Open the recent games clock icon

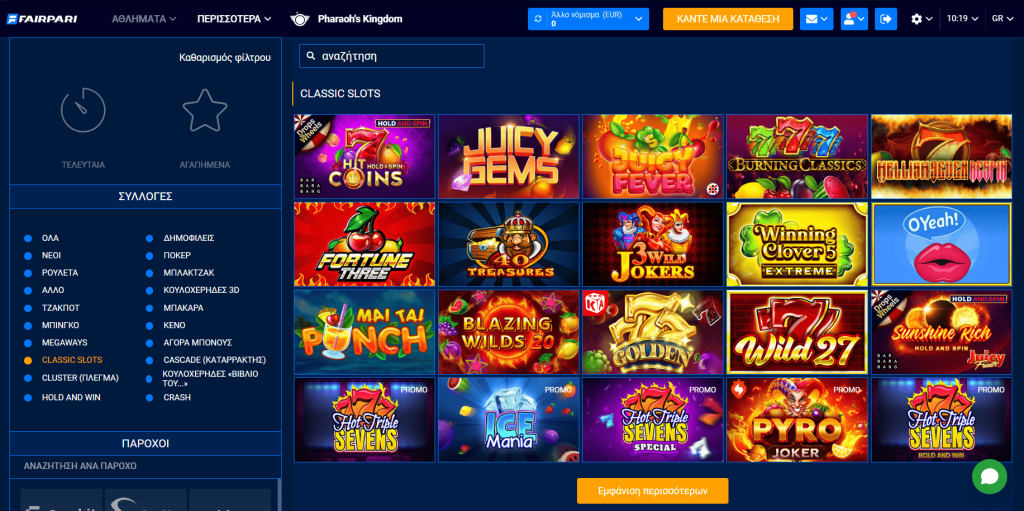[83, 110]
